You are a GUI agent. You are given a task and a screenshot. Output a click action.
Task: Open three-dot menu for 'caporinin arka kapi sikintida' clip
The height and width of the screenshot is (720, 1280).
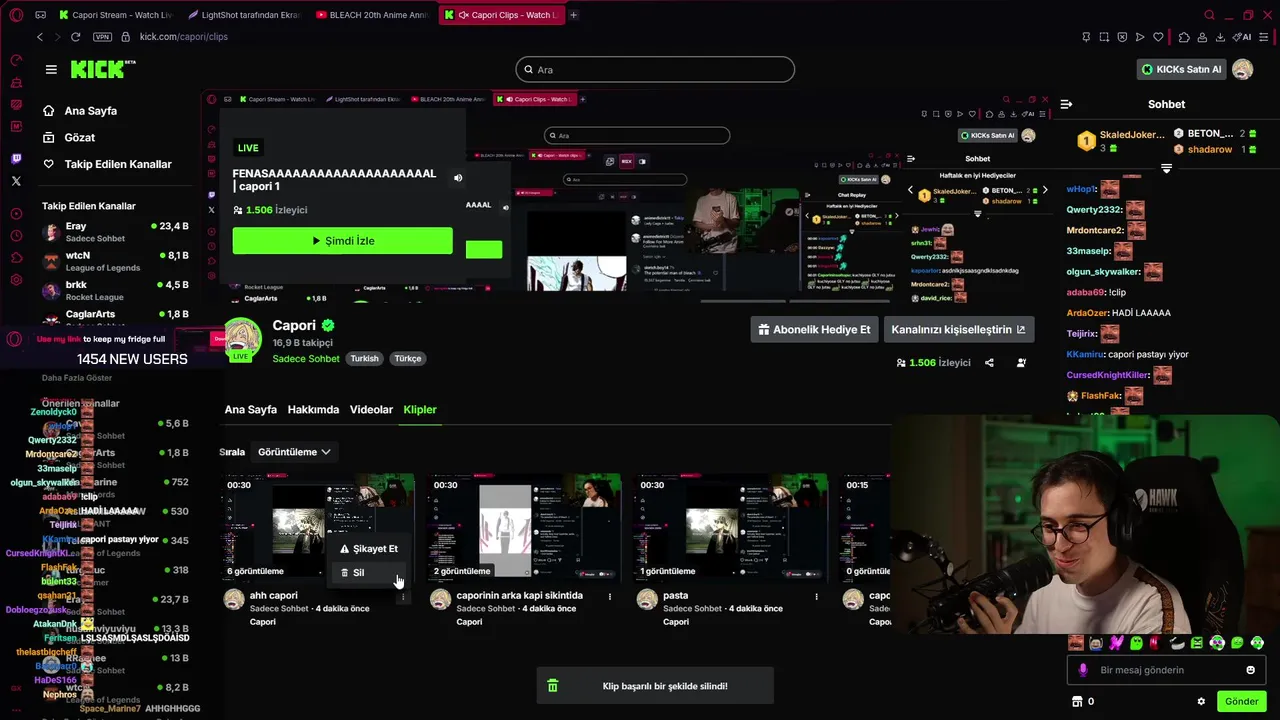(x=610, y=596)
